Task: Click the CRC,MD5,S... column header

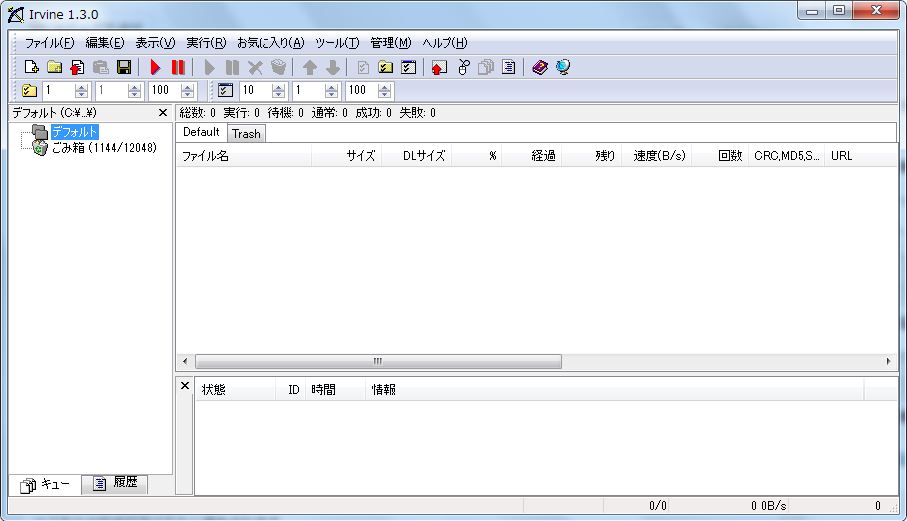Action: pos(786,156)
